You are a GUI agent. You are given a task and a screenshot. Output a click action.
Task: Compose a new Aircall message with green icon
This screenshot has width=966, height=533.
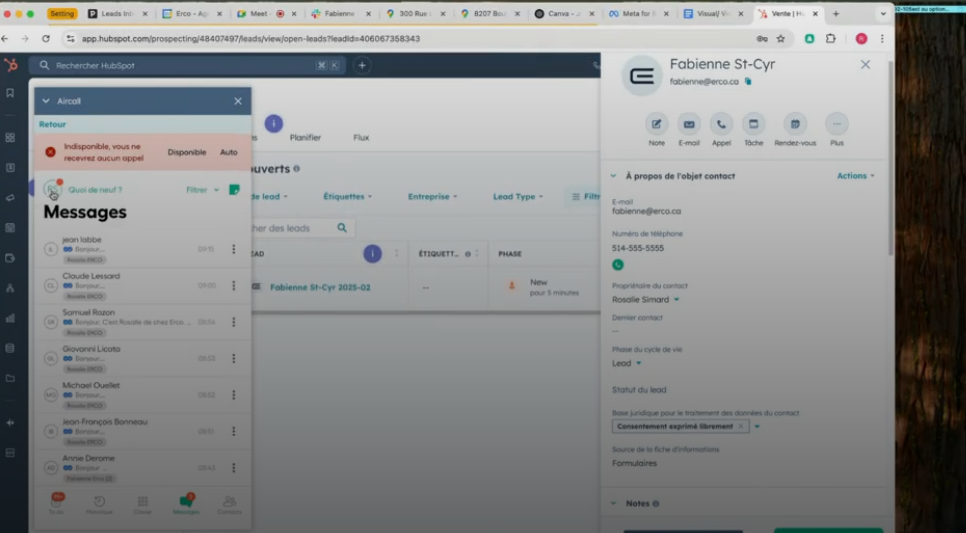coord(234,190)
